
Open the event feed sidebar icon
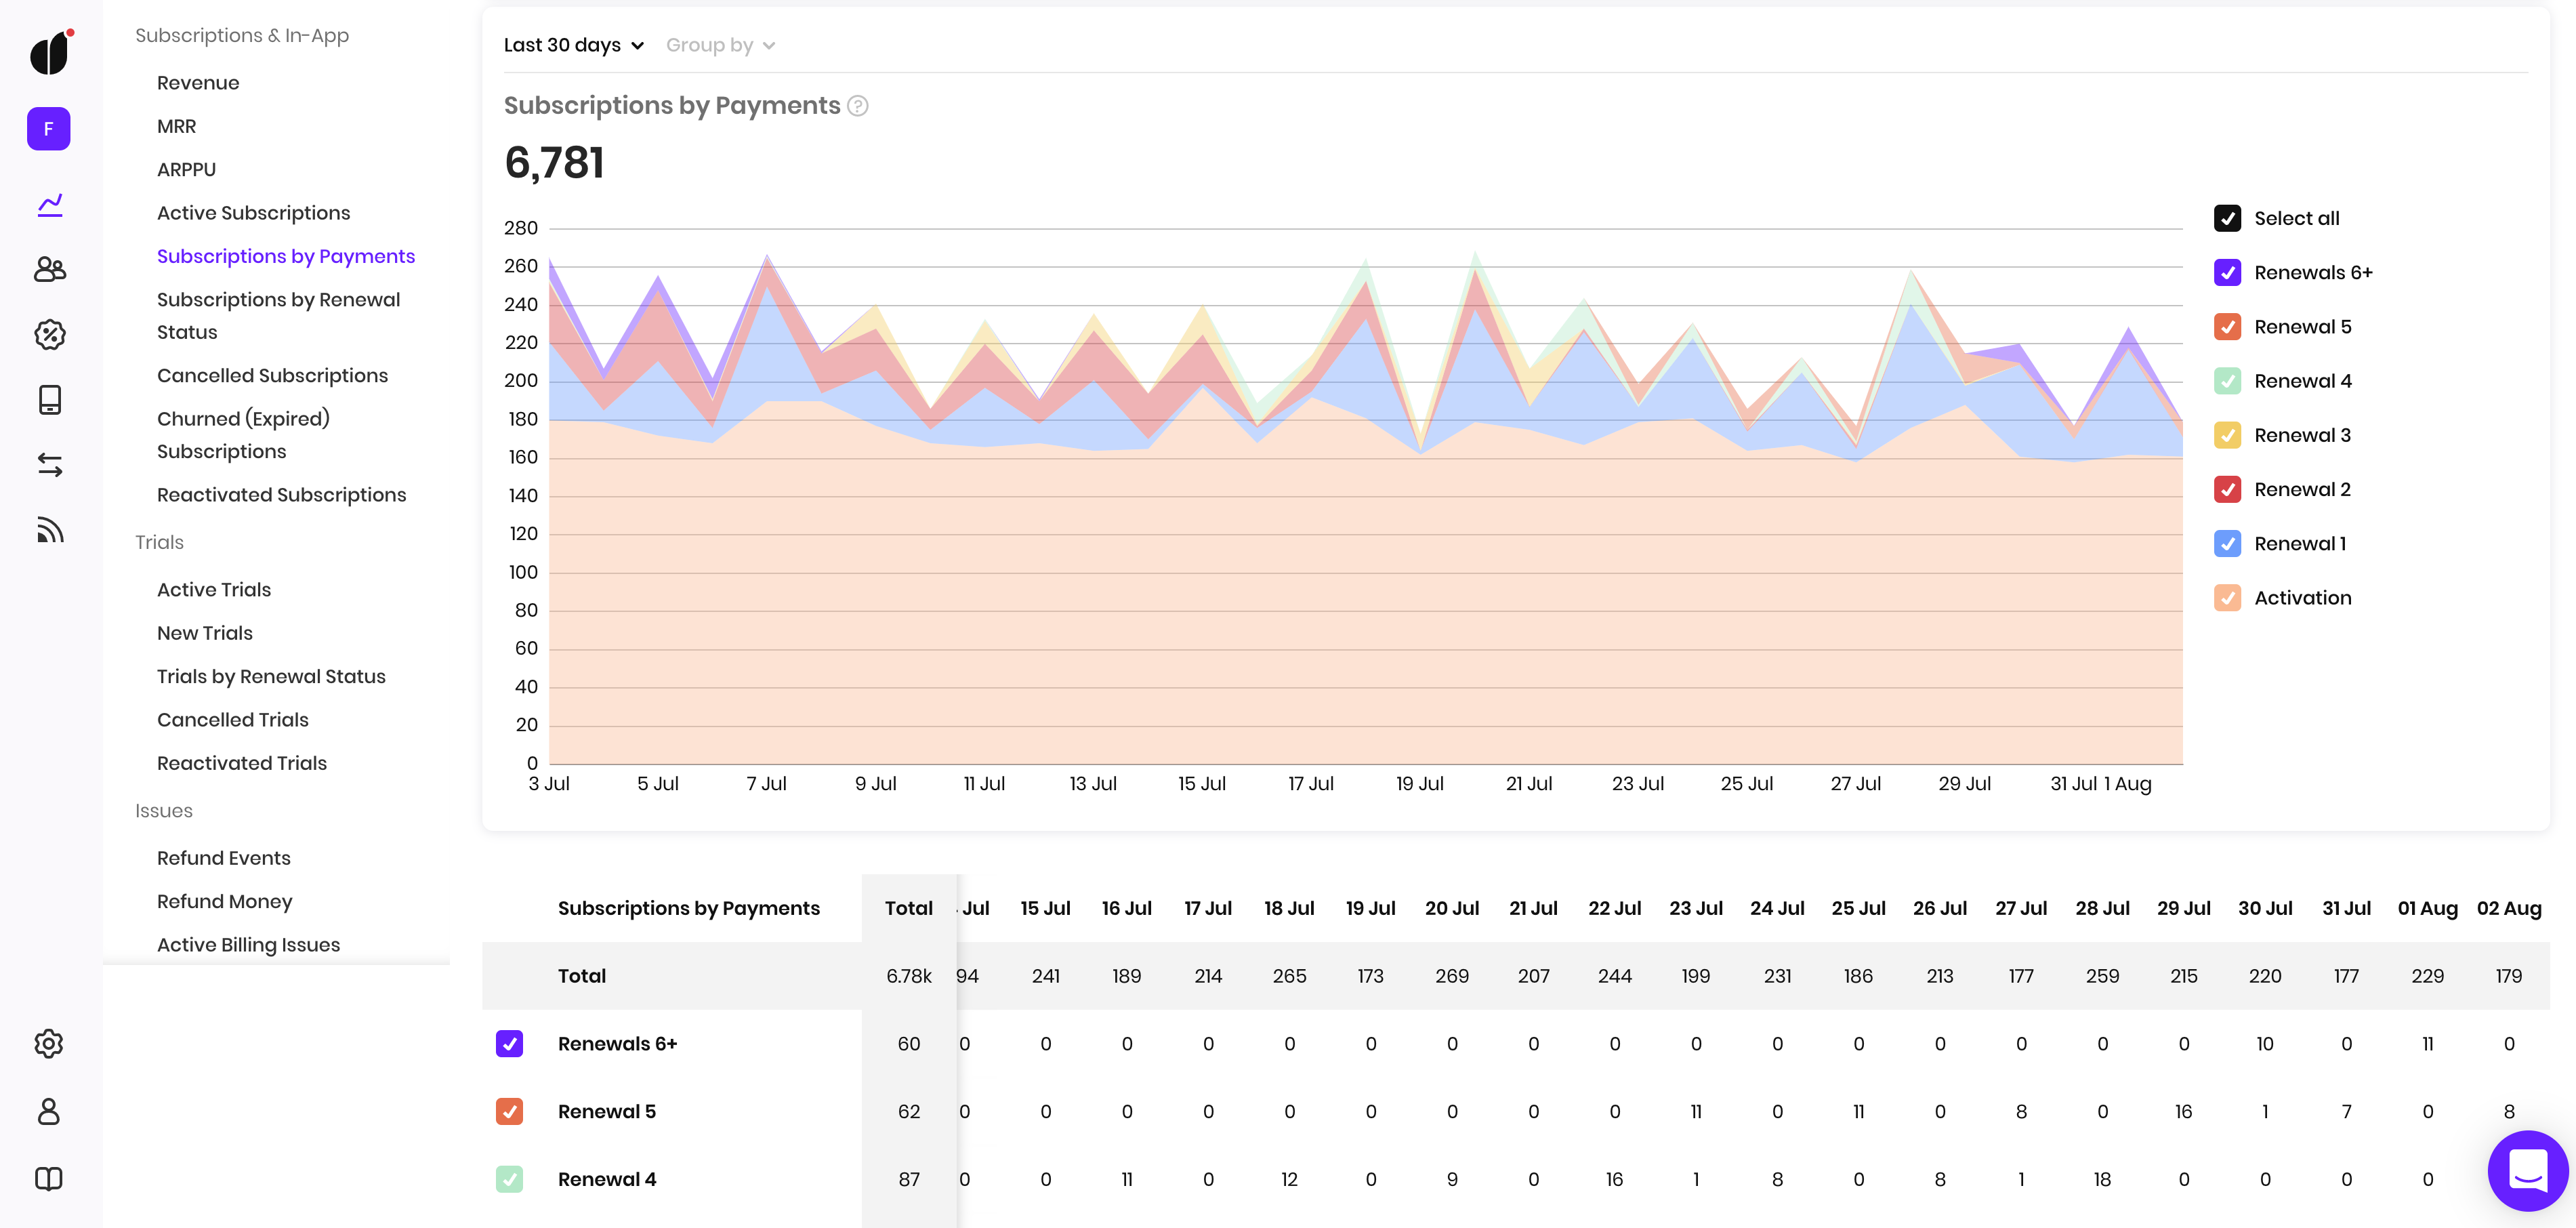pos(50,530)
